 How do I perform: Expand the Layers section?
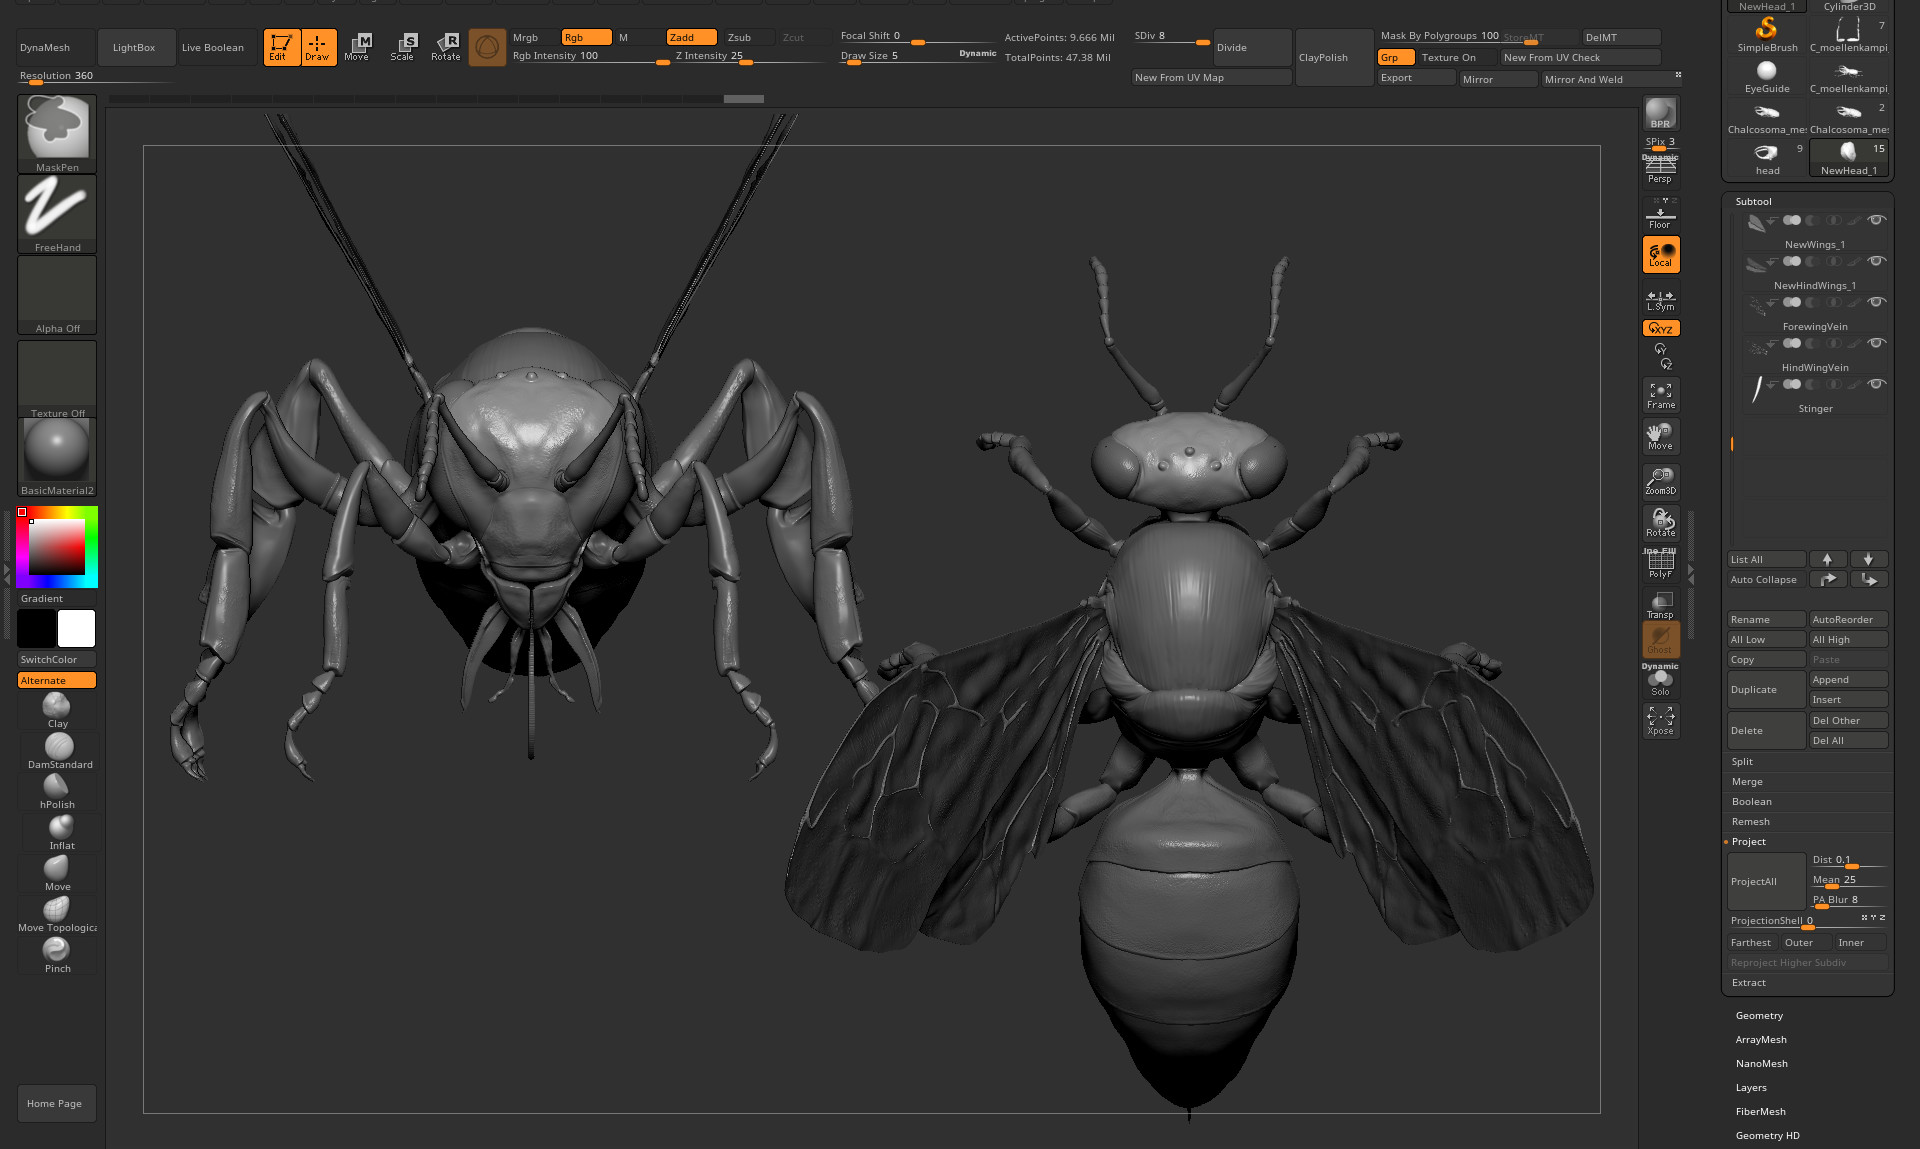(1751, 1087)
